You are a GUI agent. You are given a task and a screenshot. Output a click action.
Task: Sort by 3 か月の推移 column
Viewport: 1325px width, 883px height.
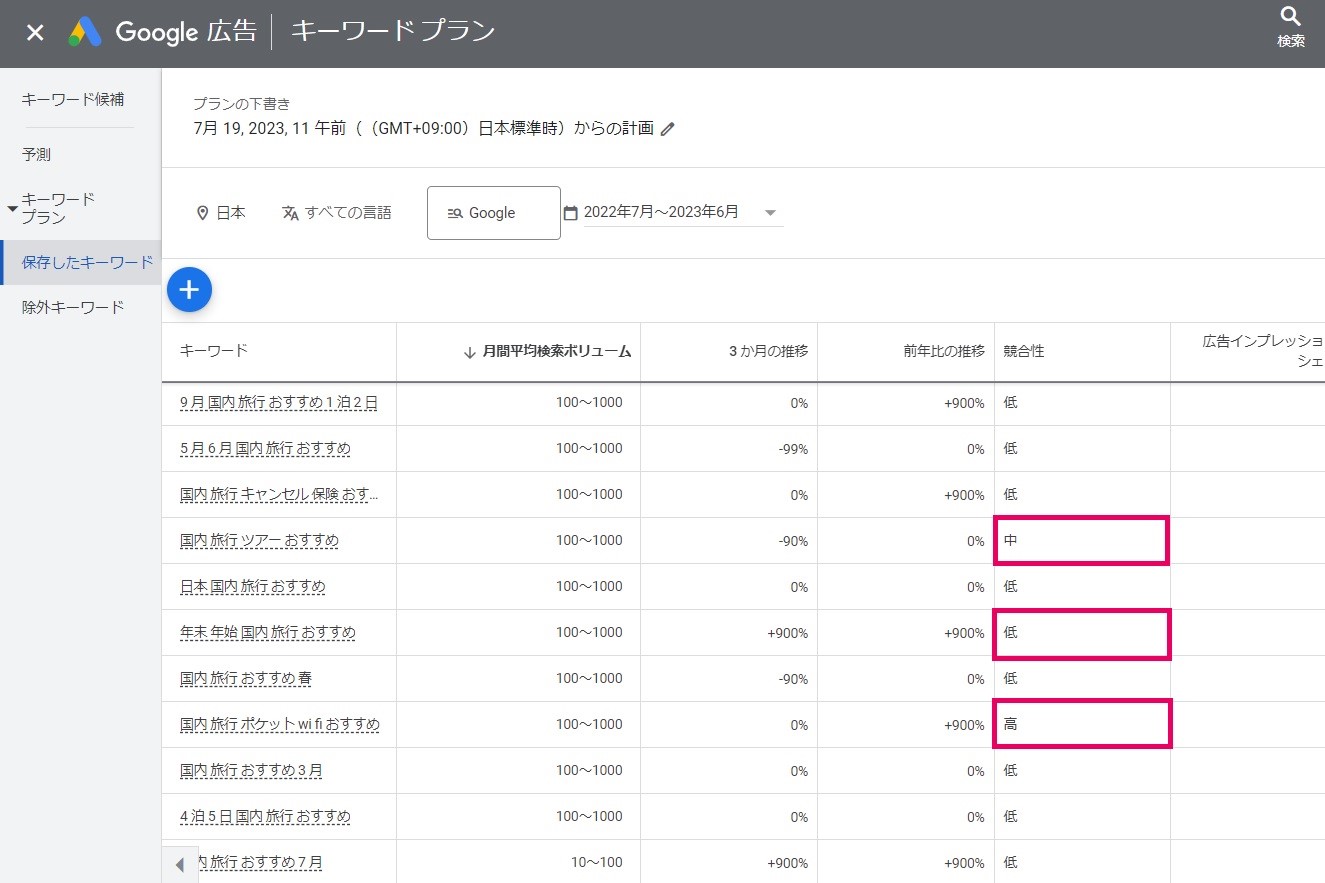[x=768, y=351]
